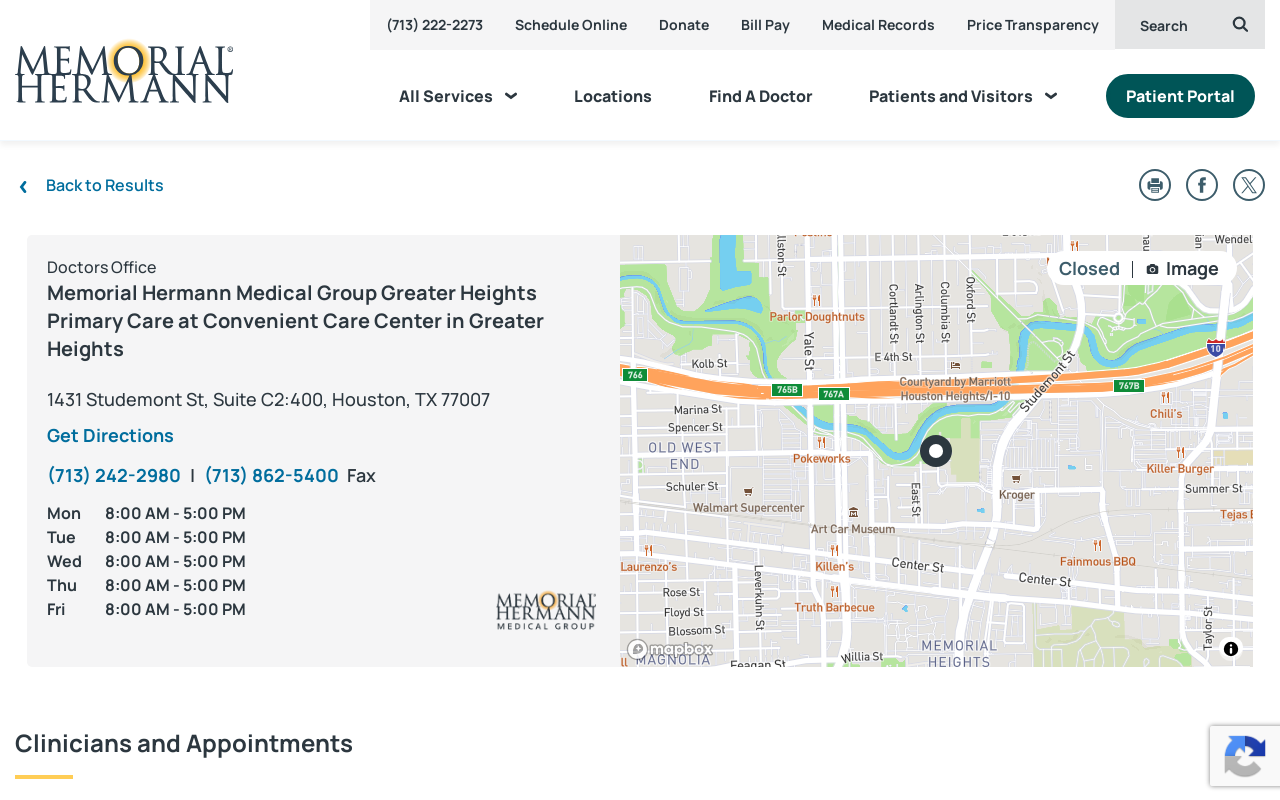Share on X (Twitter) icon
The width and height of the screenshot is (1280, 800).
(1249, 185)
